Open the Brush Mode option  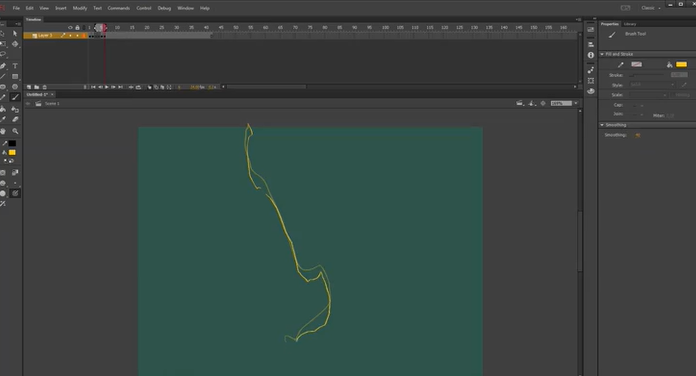click(x=3, y=183)
